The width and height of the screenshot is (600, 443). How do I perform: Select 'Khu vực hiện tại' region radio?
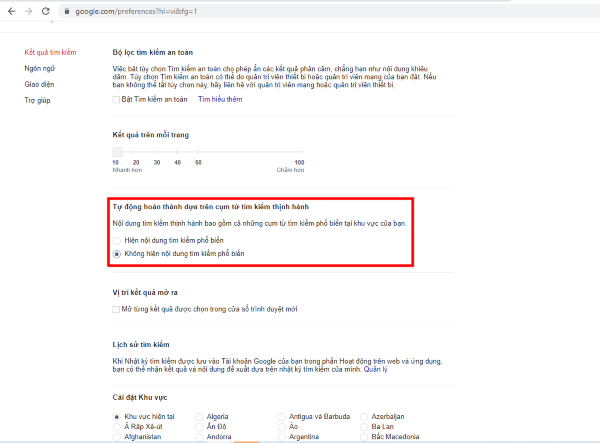(117, 416)
